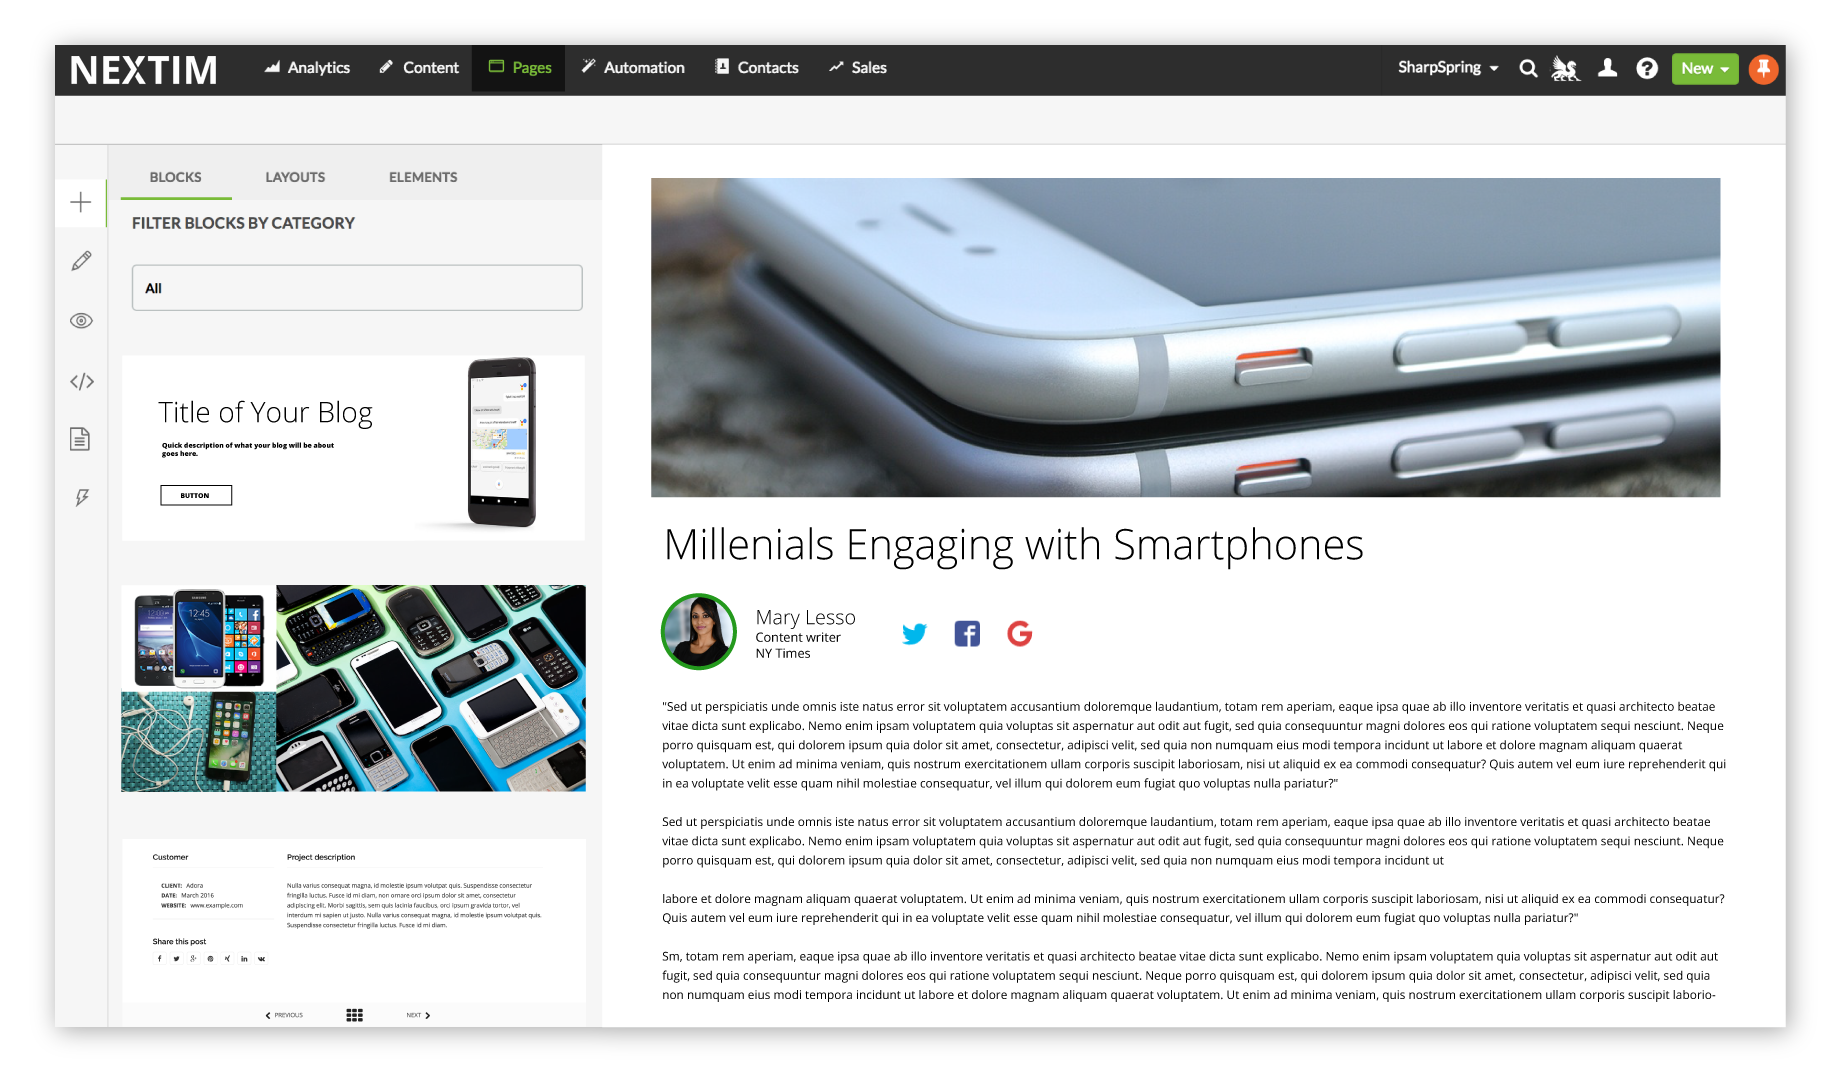
Task: Open the code view sidebar icon
Action: click(x=81, y=381)
